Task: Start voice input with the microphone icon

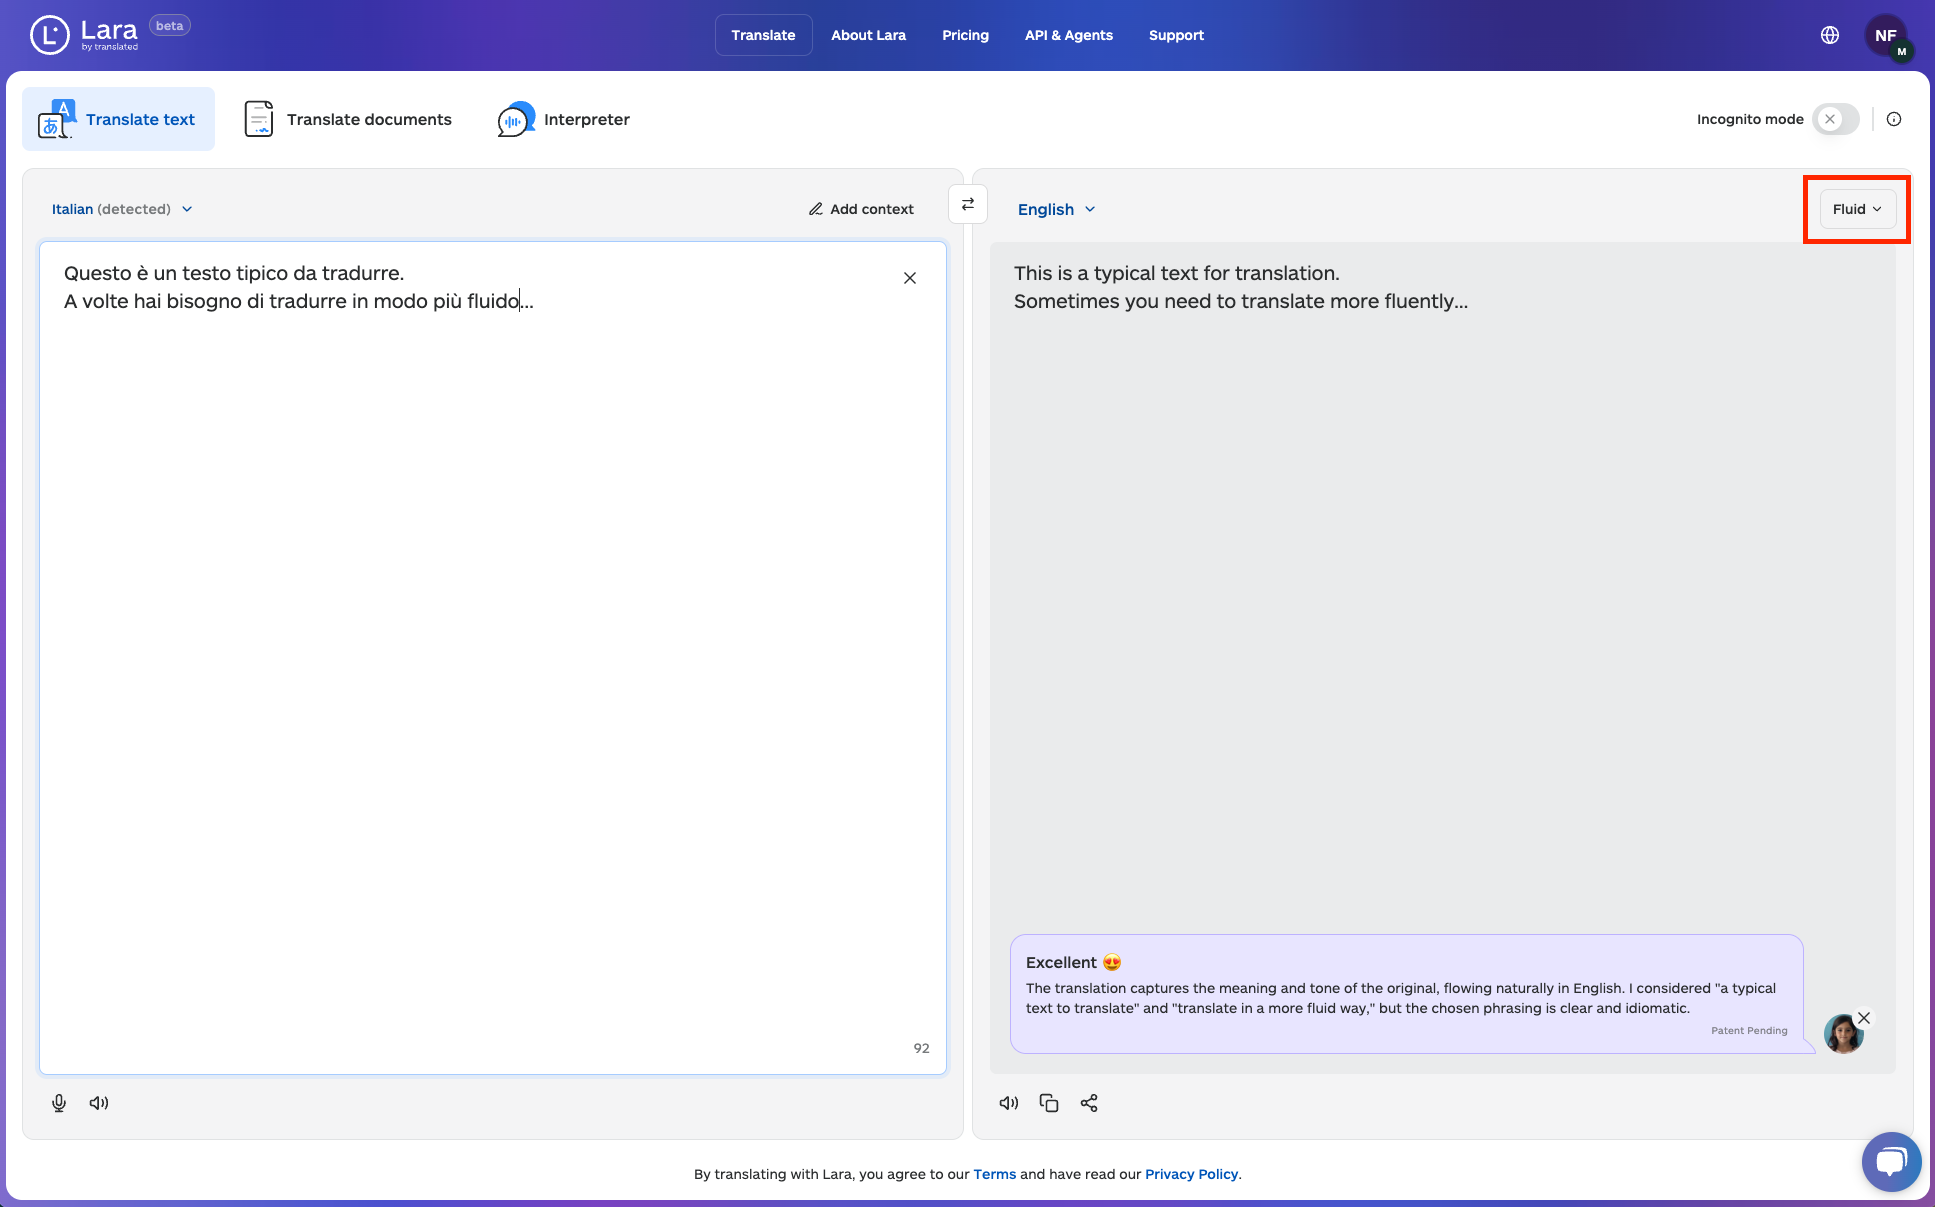Action: point(59,1103)
